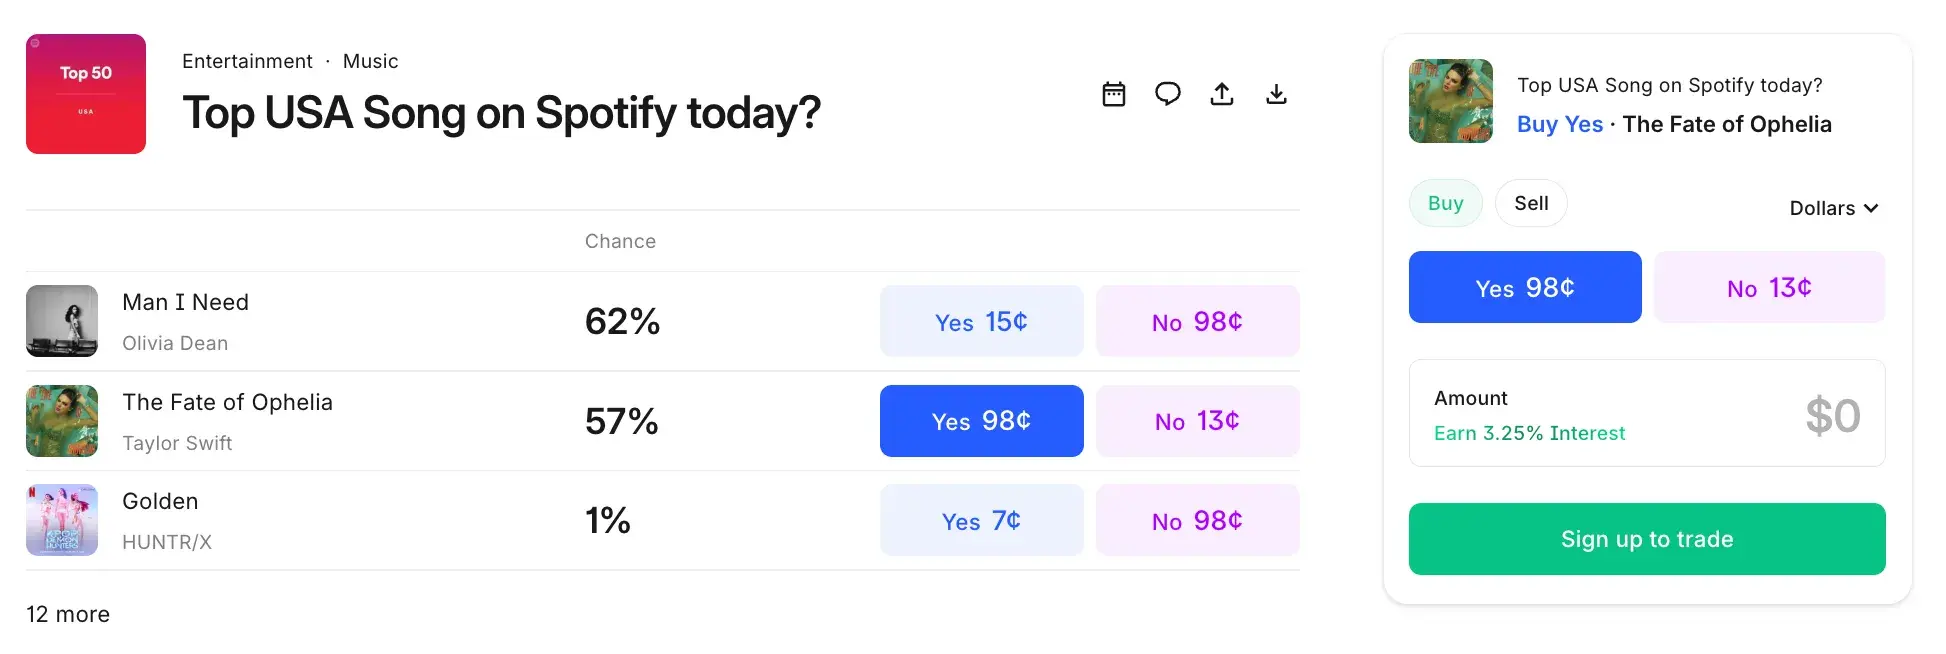This screenshot has width=1946, height=654.
Task: Open the calendar icon near the market title
Action: pos(1113,93)
